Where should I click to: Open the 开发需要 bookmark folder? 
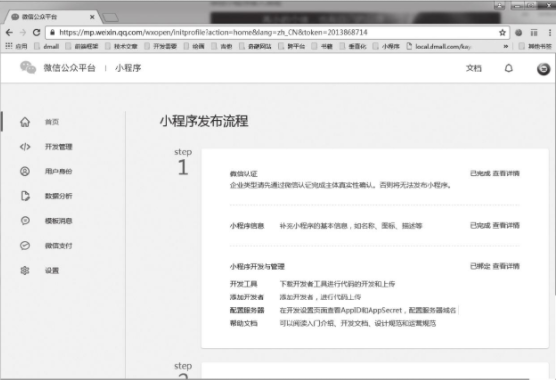[x=161, y=46]
